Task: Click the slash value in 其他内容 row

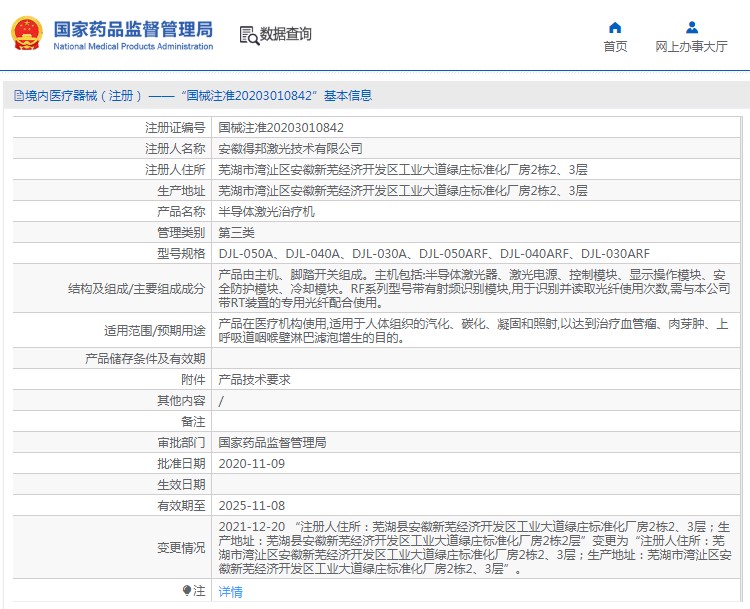Action: (x=221, y=401)
